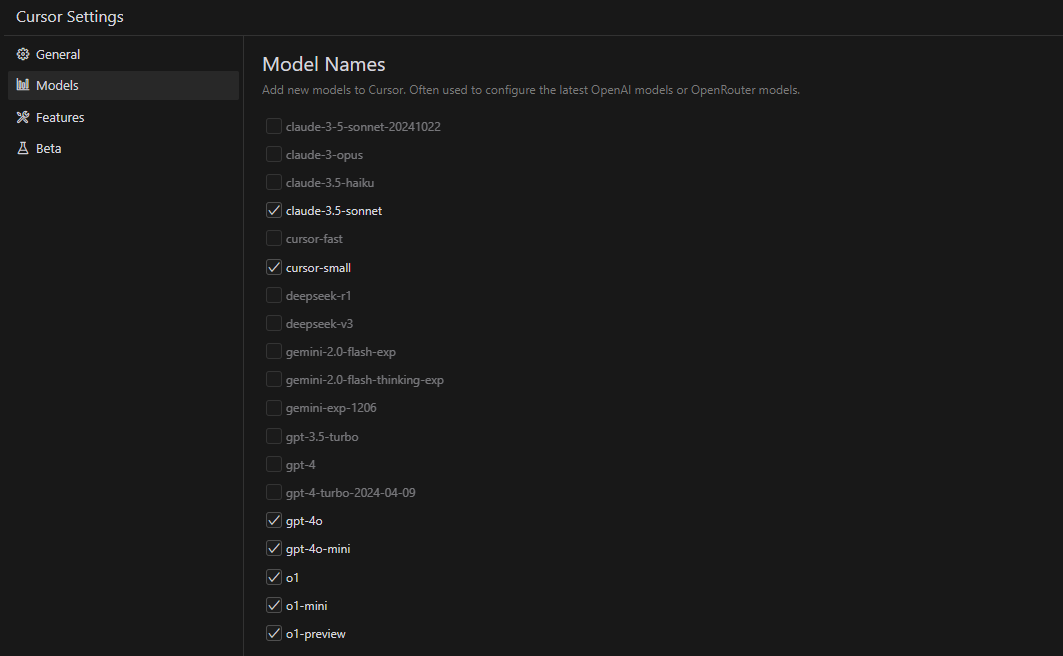This screenshot has height=656, width=1063.
Task: Check the claude-3.5-haiku checkbox
Action: pos(274,182)
